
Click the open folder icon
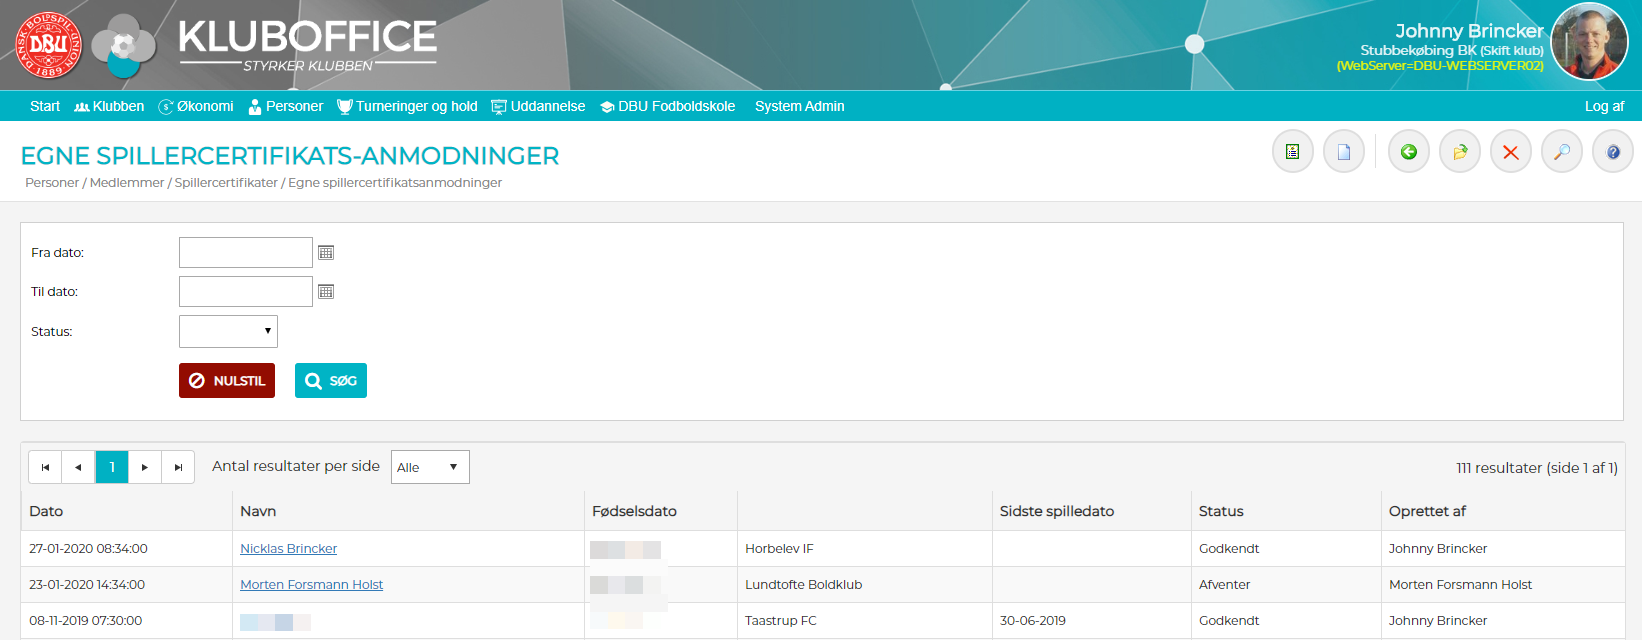point(1459,152)
